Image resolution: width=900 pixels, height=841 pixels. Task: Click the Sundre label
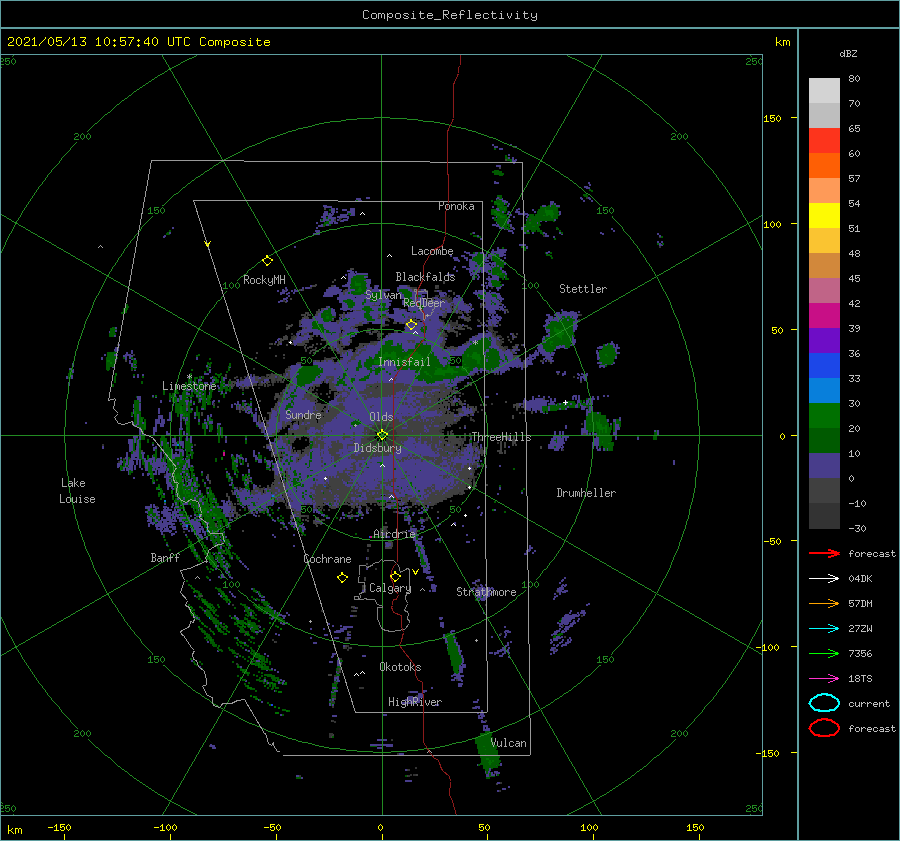point(303,414)
